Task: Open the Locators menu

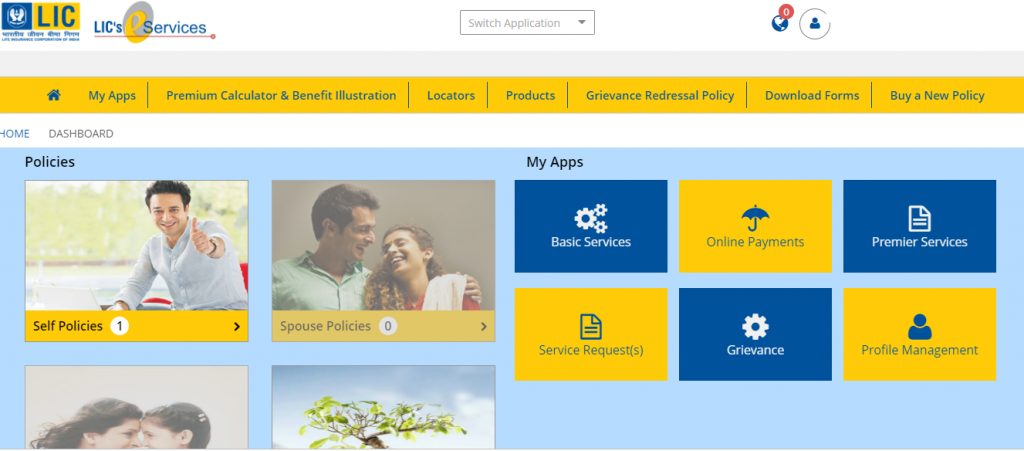Action: (451, 95)
